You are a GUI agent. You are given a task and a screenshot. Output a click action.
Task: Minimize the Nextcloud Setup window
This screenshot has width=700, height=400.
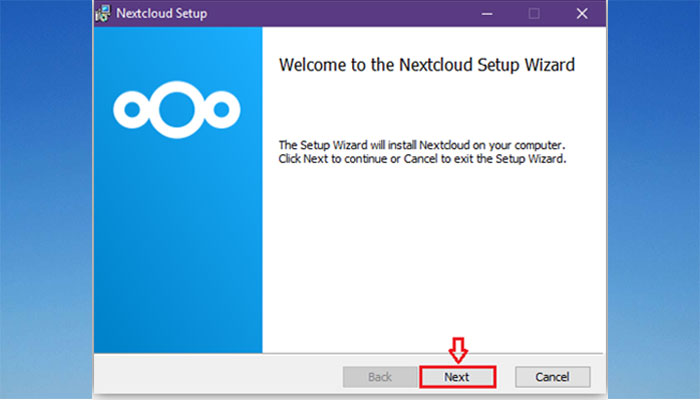487,14
